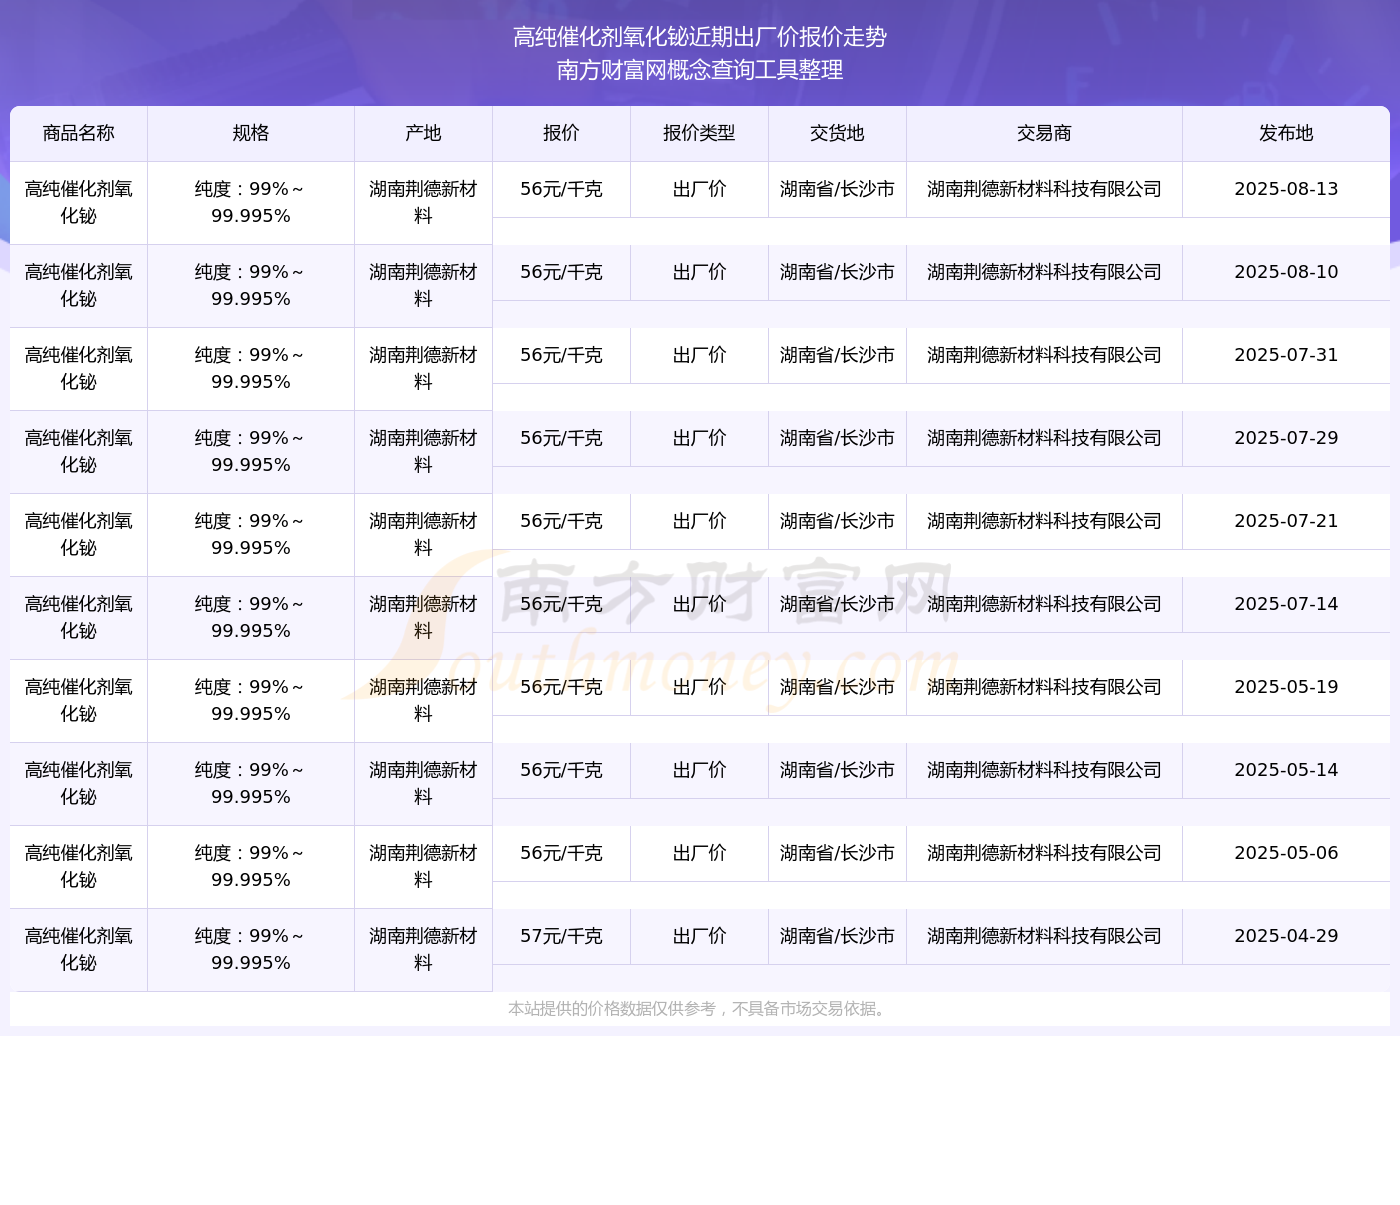The width and height of the screenshot is (1400, 1205).
Task: Click 湖南荆德新材料科技有限公司 in the 2025-07-29 row
Action: coord(1044,439)
